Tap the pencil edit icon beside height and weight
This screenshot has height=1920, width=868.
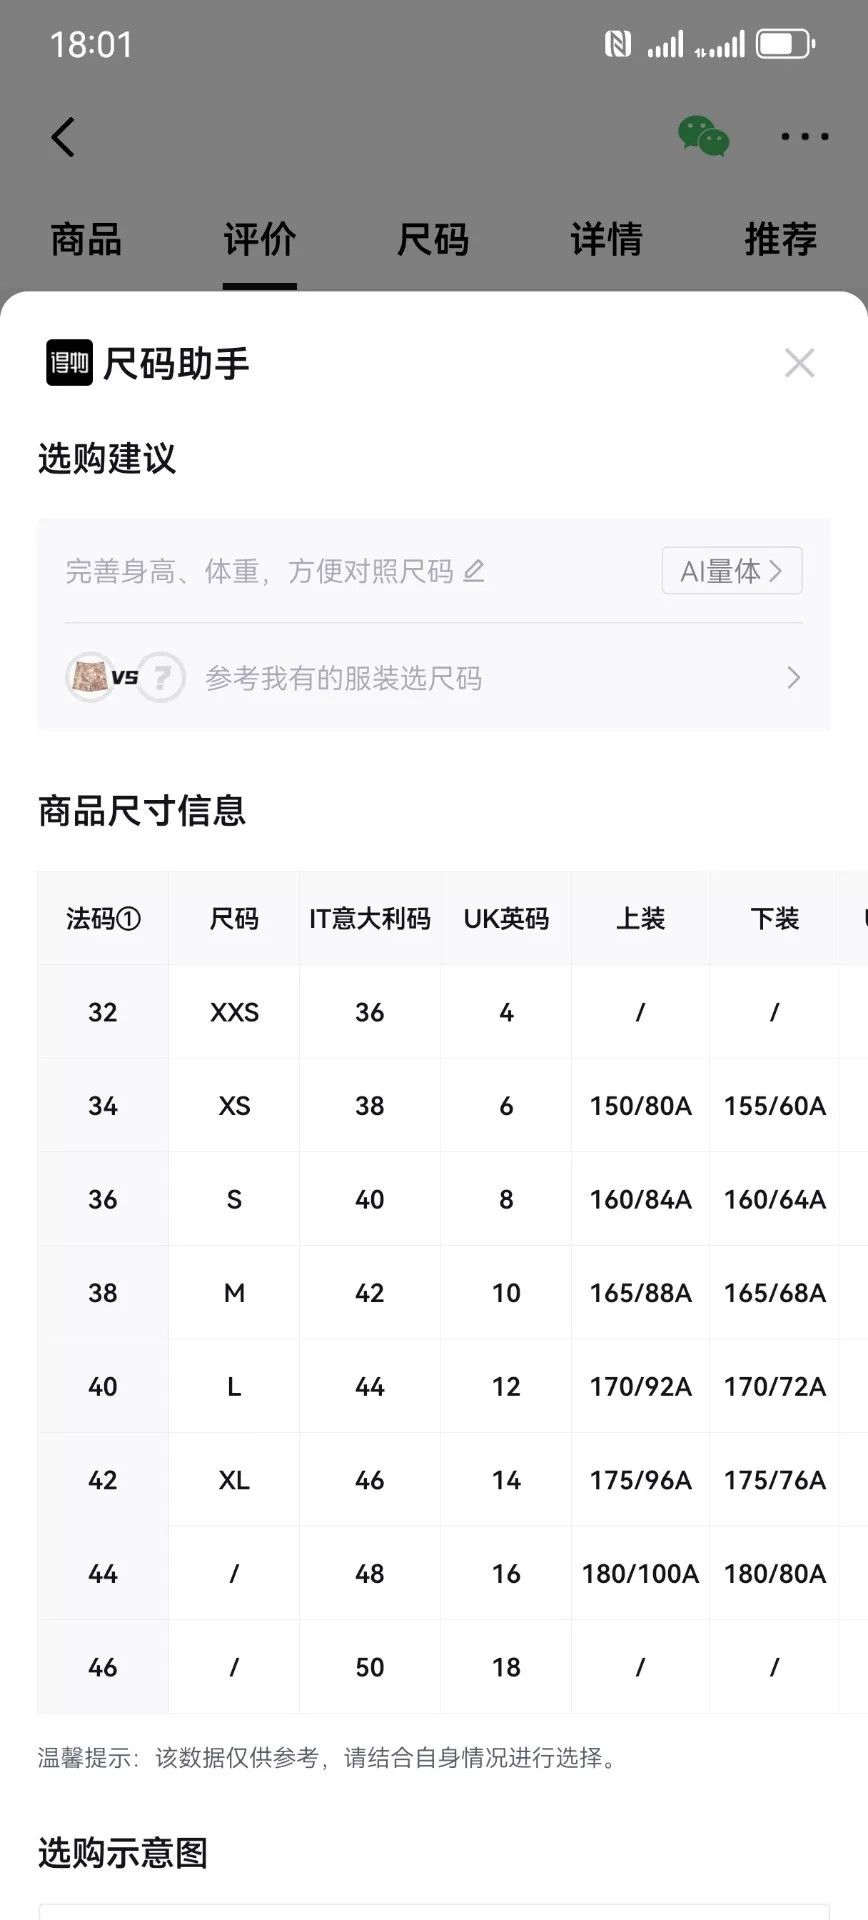474,571
